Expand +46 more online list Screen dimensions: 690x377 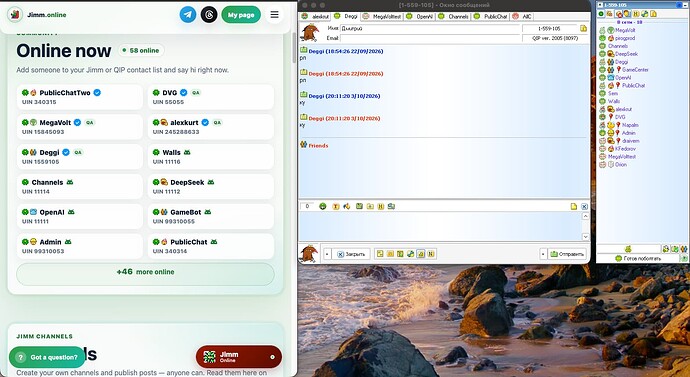pyautogui.click(x=145, y=274)
